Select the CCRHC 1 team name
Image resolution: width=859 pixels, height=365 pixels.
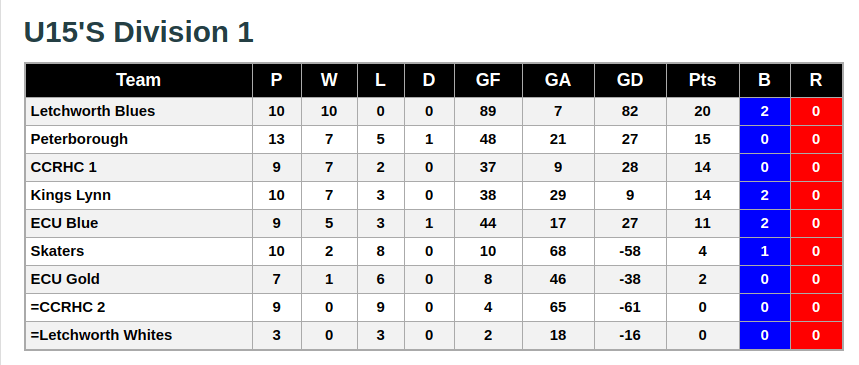[x=64, y=167]
